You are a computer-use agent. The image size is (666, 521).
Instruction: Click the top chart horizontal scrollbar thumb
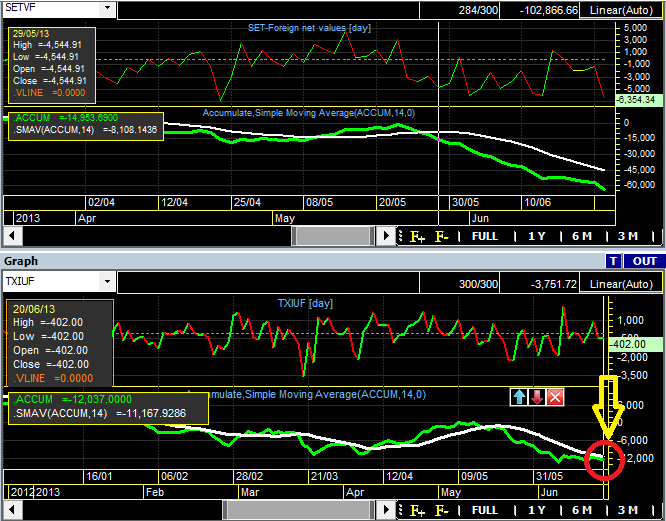point(332,236)
